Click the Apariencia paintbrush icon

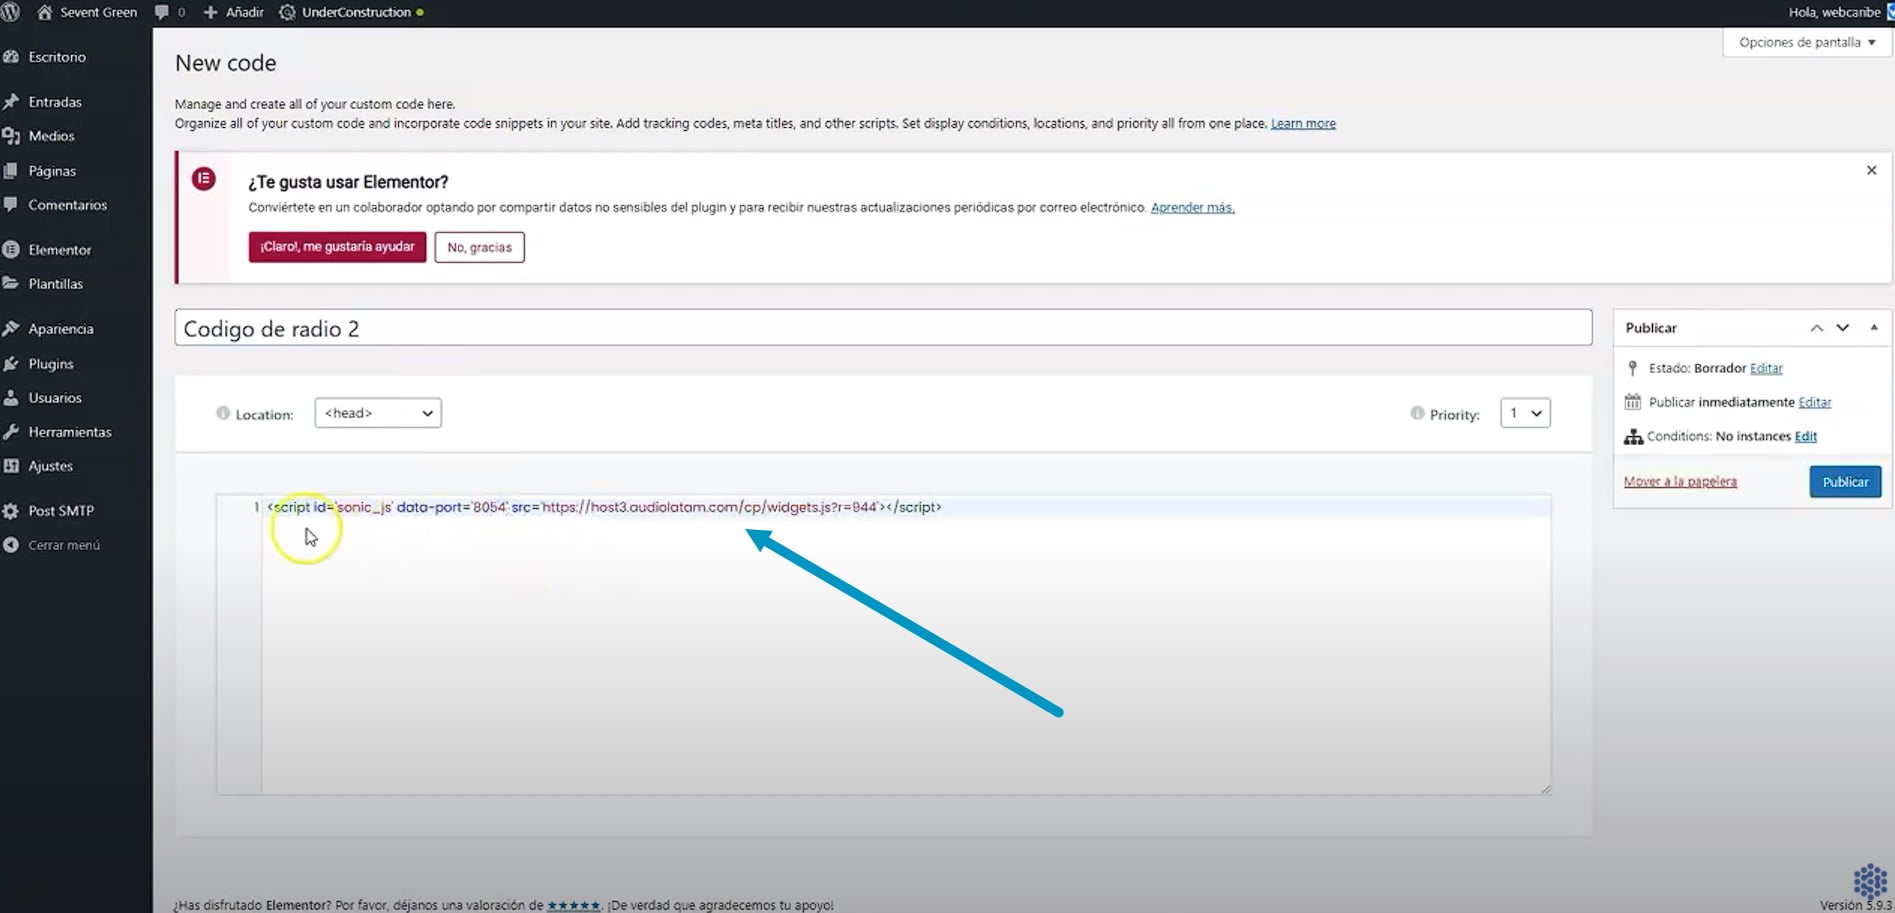tap(11, 329)
